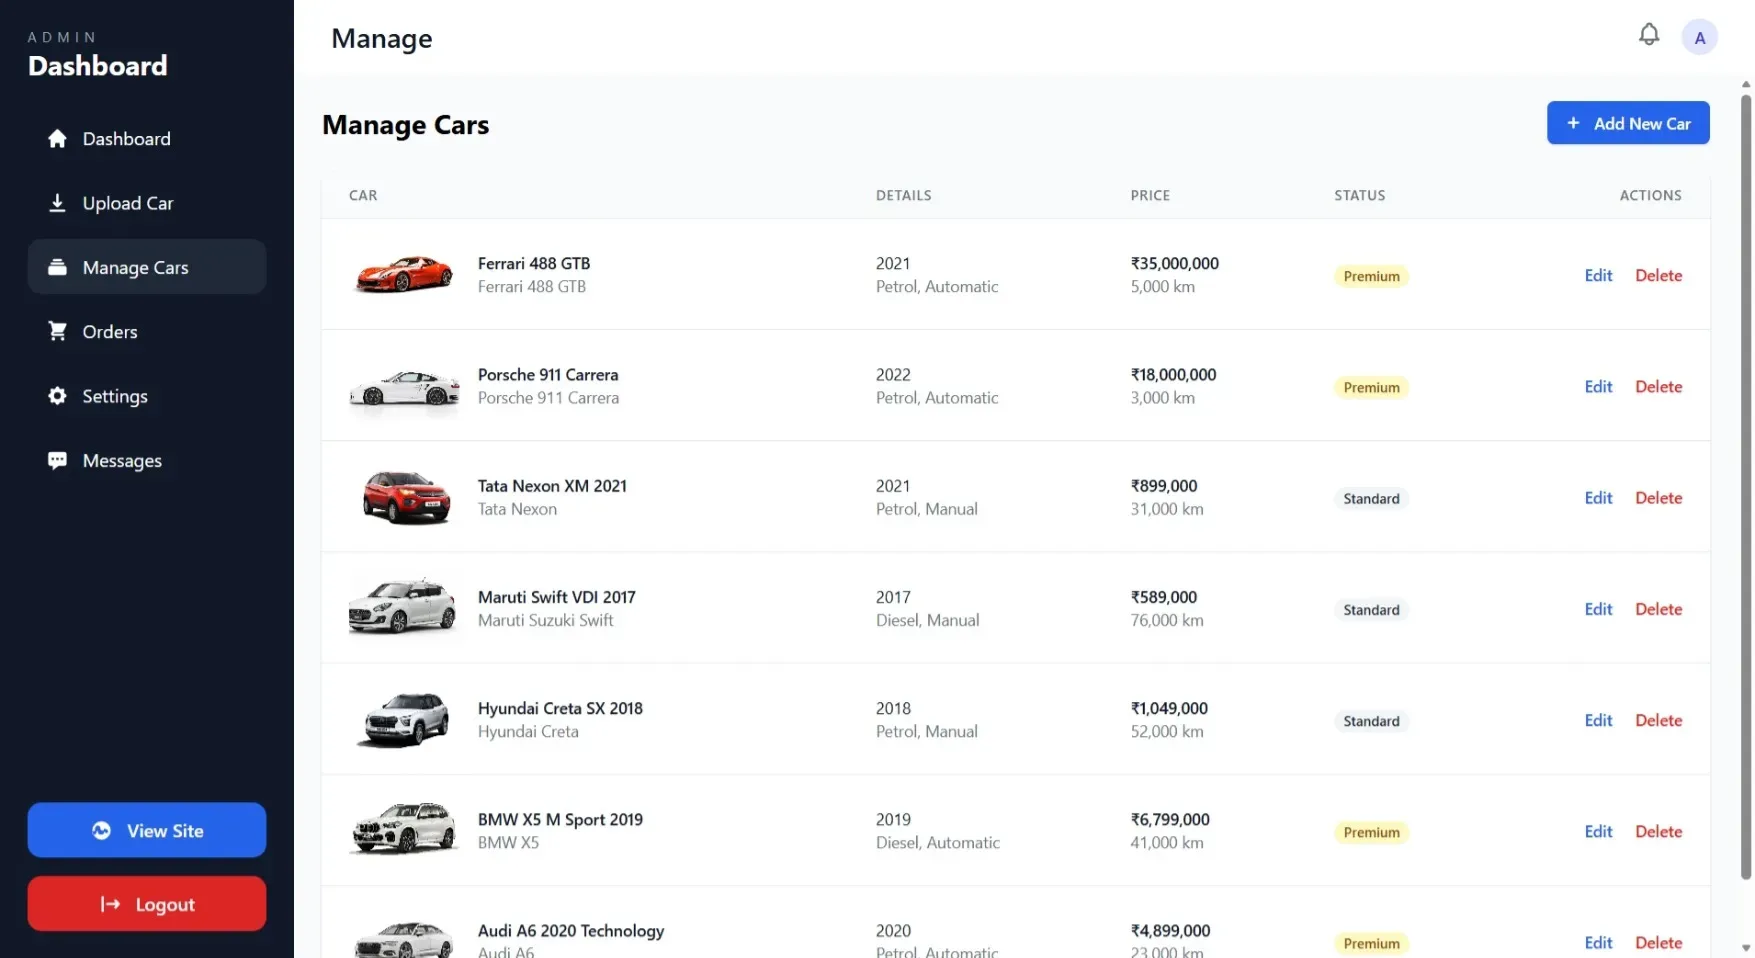Click the logout arrow icon
1755x958 pixels.
coord(109,903)
